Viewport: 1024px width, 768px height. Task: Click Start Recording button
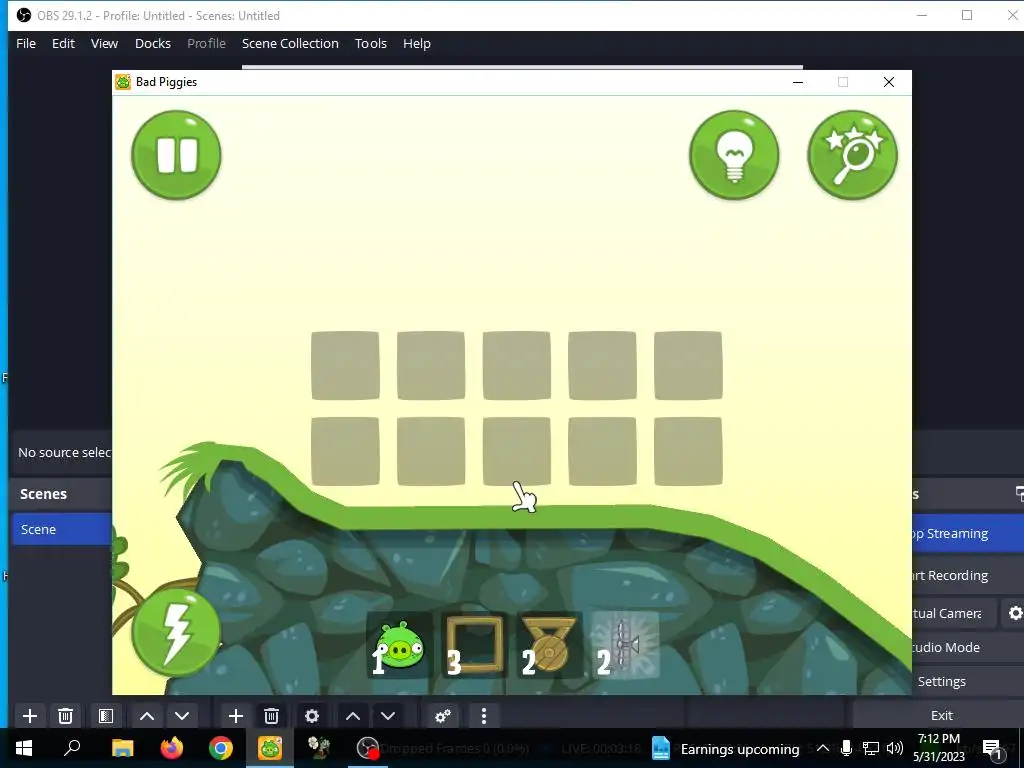coord(968,575)
